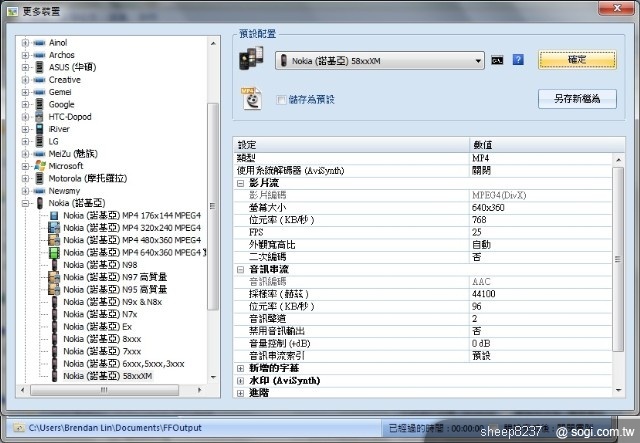Collapse the 音訊串流 settings group
Image resolution: width=640 pixels, height=443 pixels.
click(x=240, y=269)
